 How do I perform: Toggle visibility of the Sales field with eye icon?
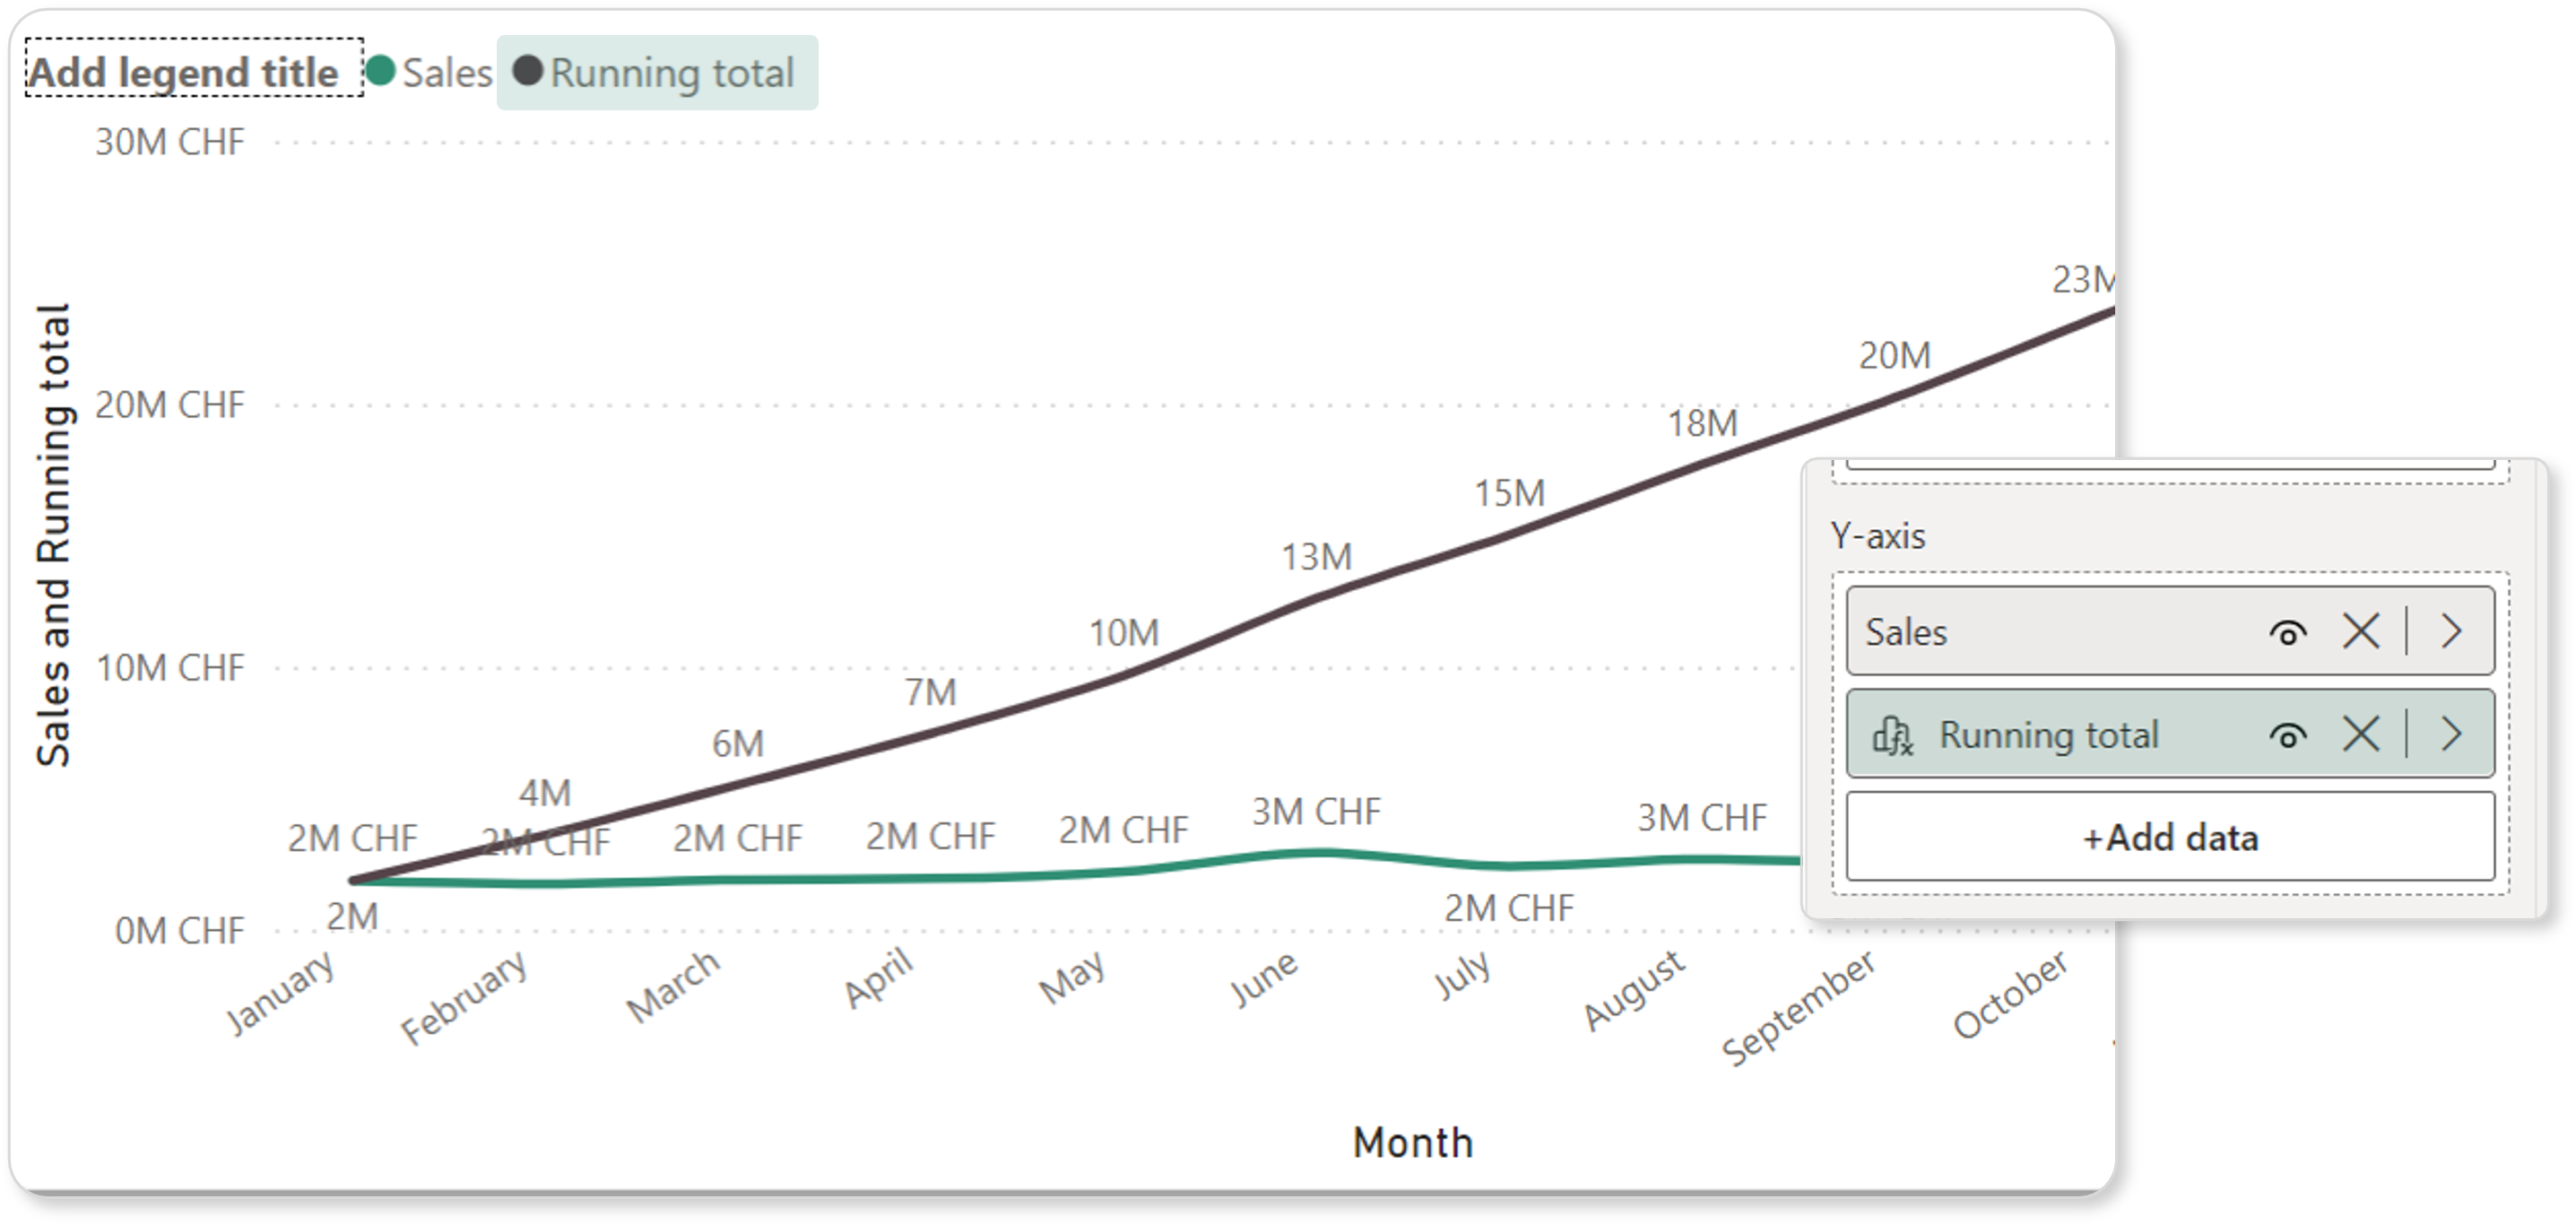tap(2290, 631)
